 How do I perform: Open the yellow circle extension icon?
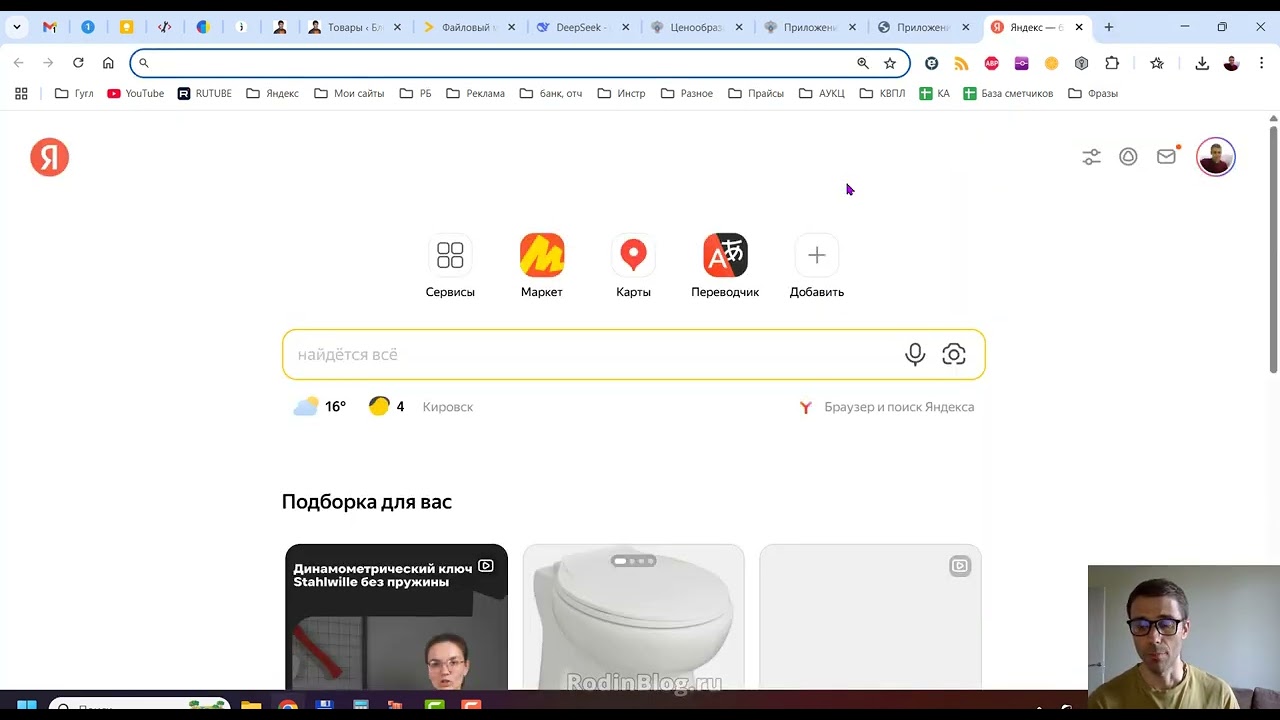[x=1051, y=63]
